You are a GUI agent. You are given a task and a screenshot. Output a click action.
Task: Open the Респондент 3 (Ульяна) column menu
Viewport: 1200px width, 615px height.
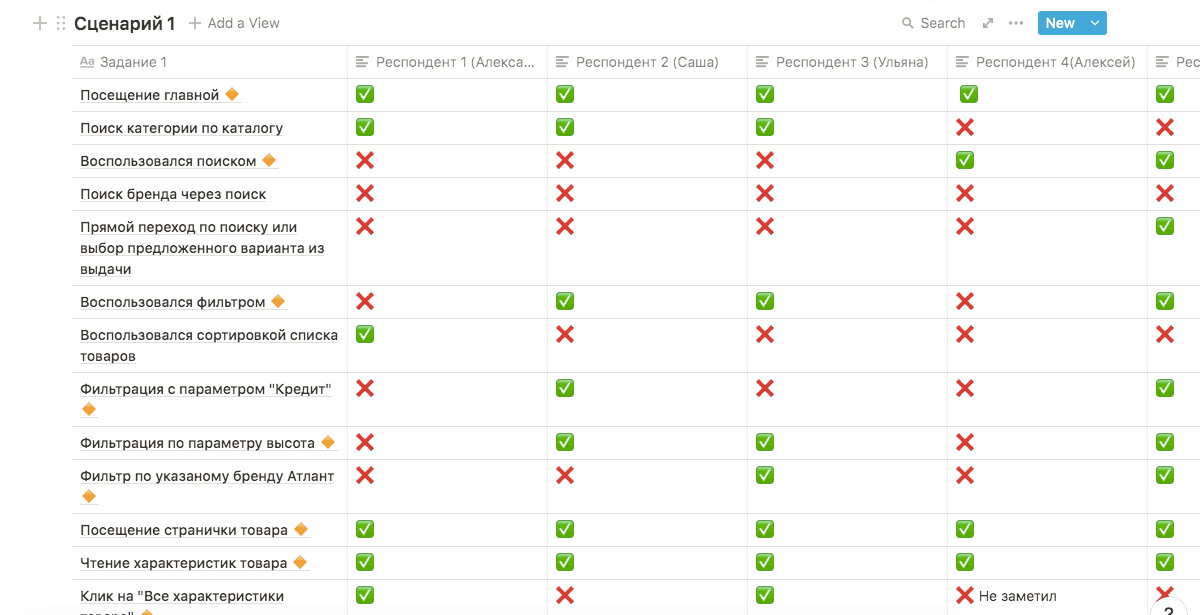pos(852,62)
